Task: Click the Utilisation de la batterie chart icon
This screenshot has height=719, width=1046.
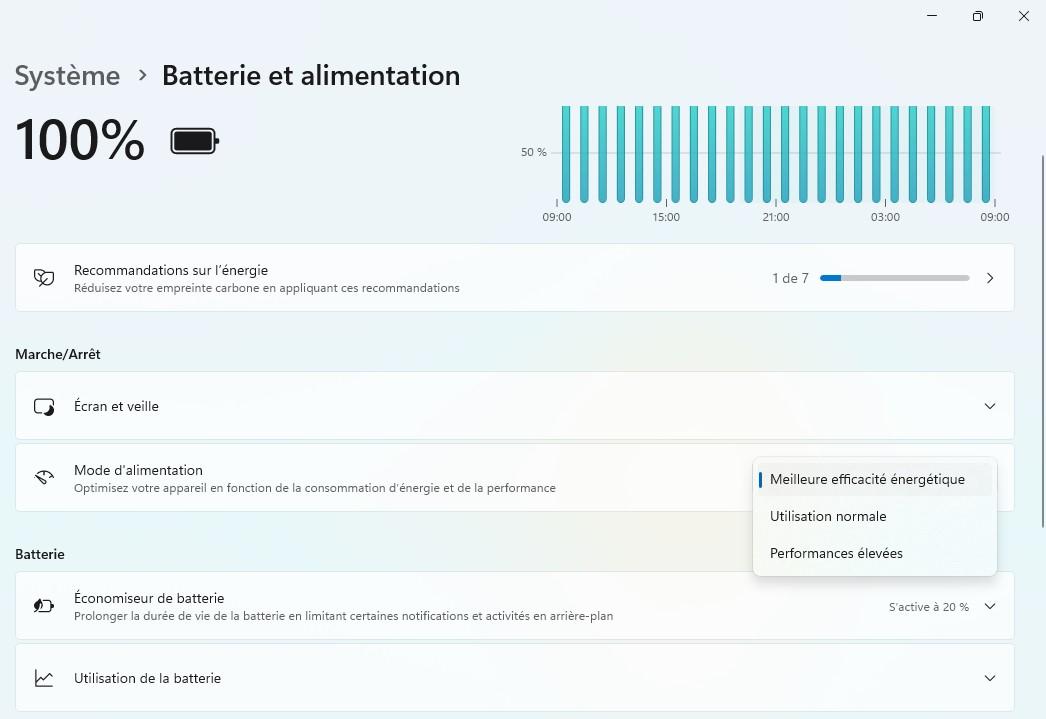Action: point(44,678)
